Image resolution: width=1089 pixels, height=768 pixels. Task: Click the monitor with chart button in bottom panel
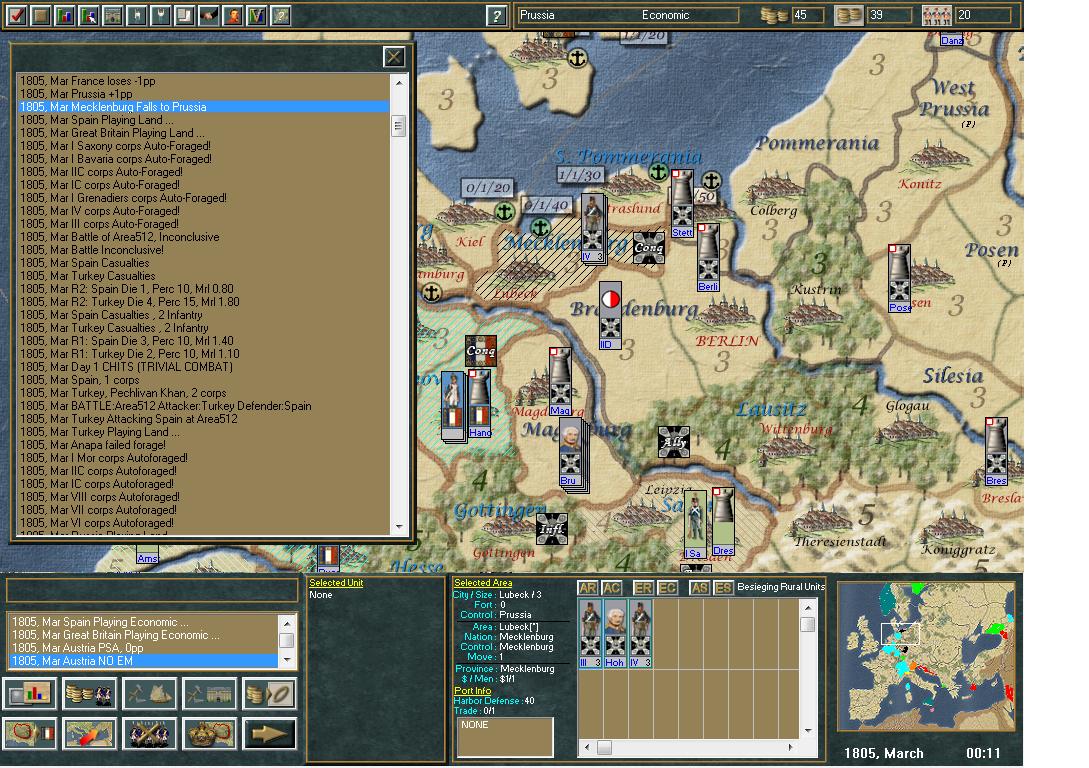tap(30, 693)
